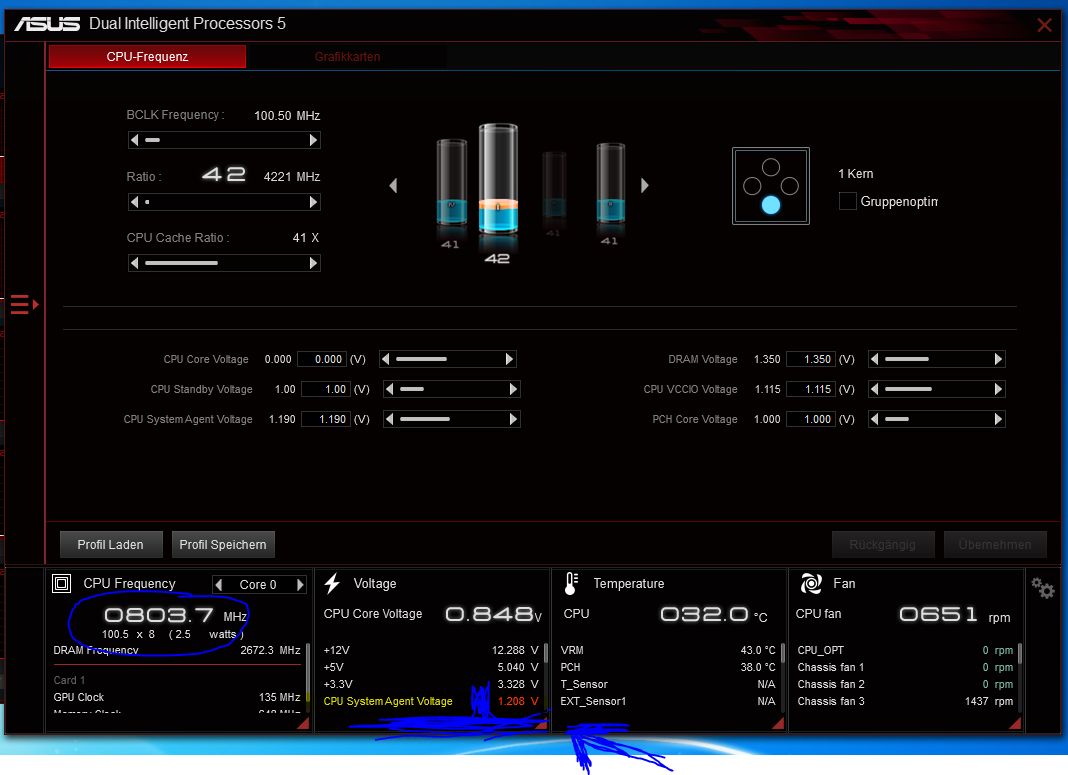Lower PCH Core Voltage with left arrow
This screenshot has width=1068, height=775.
[x=875, y=419]
